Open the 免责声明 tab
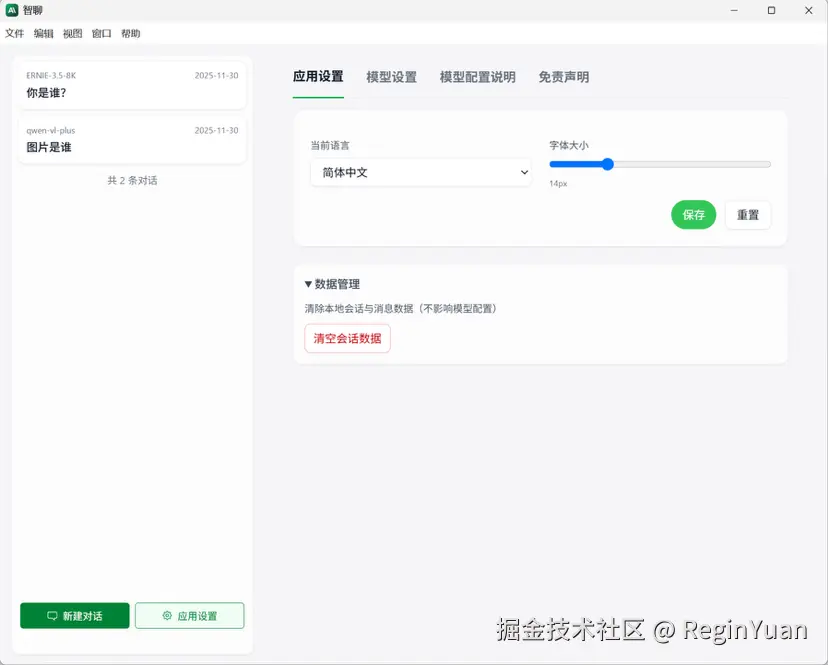828x665 pixels. click(x=563, y=76)
